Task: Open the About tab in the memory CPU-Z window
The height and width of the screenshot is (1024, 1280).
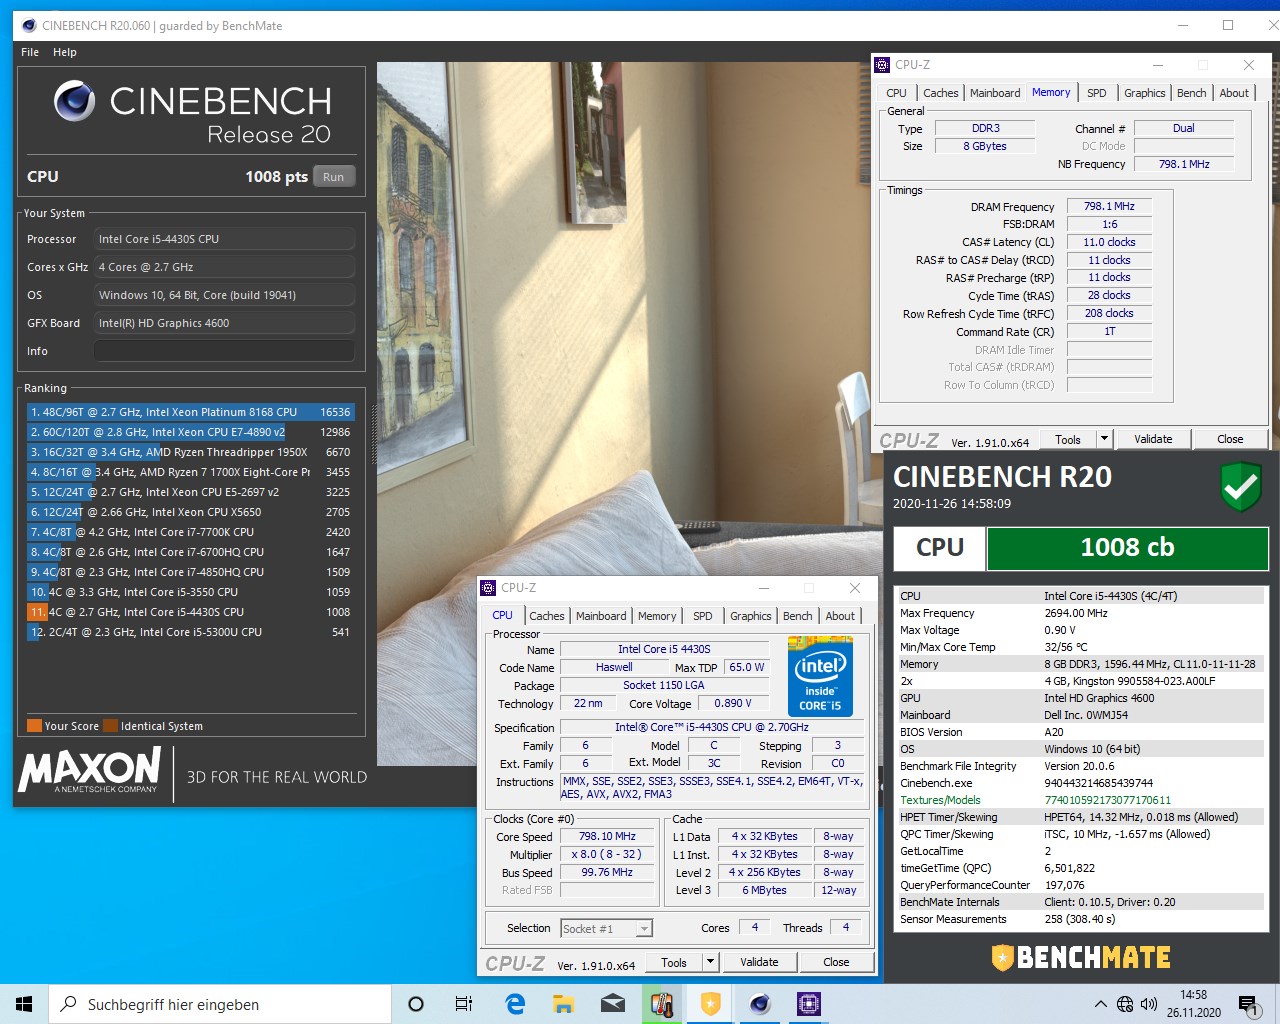Action: point(1234,93)
